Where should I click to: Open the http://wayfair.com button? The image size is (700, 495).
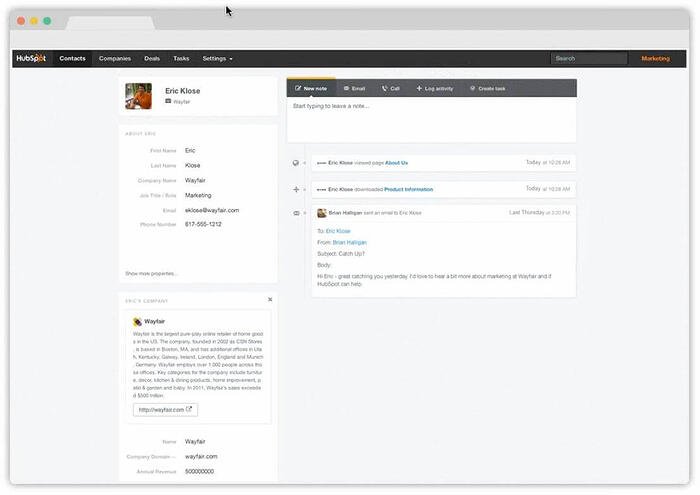[165, 409]
